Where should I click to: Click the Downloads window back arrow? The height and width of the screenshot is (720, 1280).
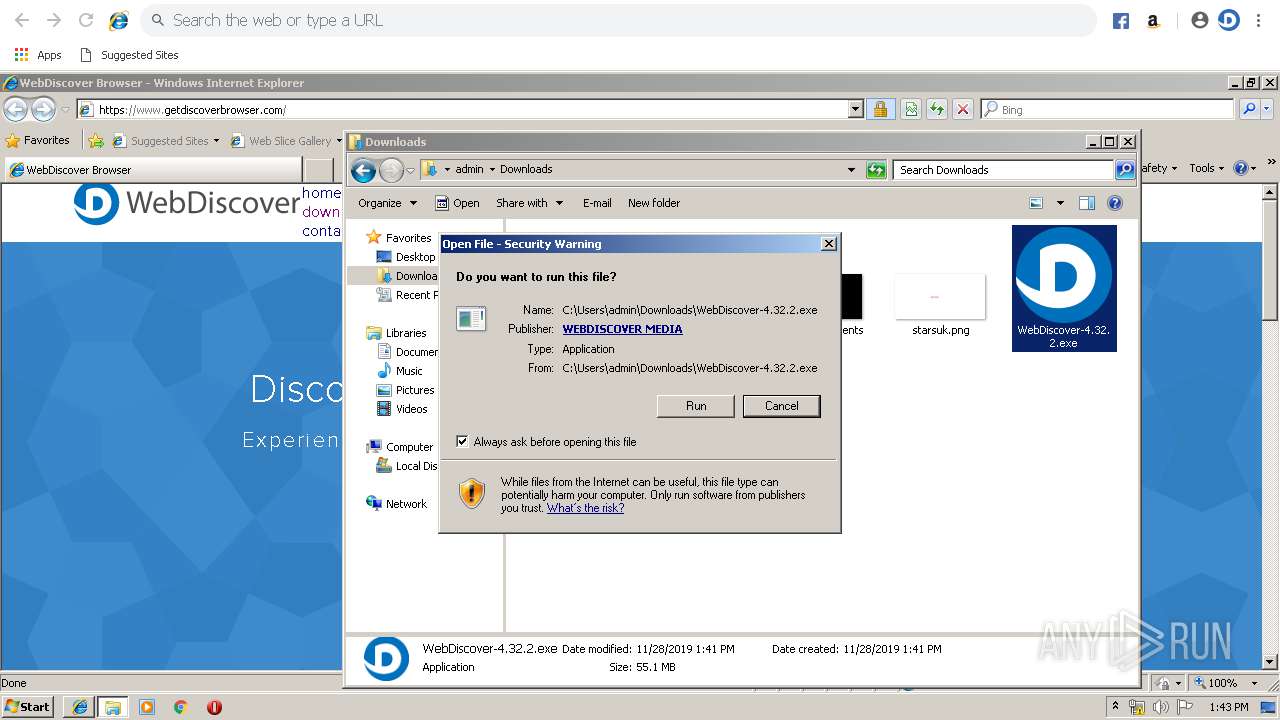364,170
